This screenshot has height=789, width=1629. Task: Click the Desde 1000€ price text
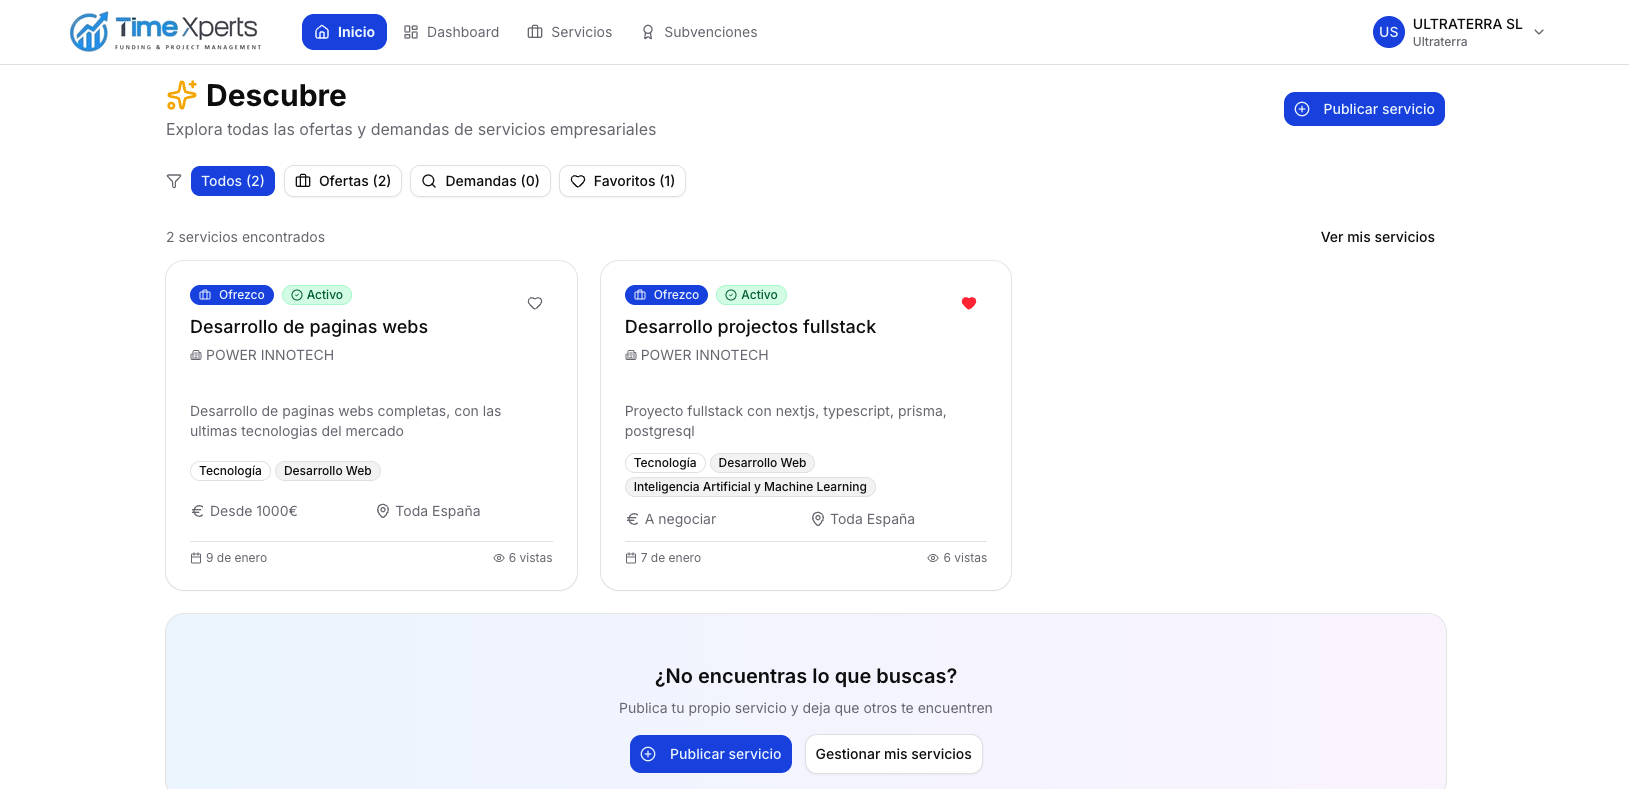coord(254,511)
